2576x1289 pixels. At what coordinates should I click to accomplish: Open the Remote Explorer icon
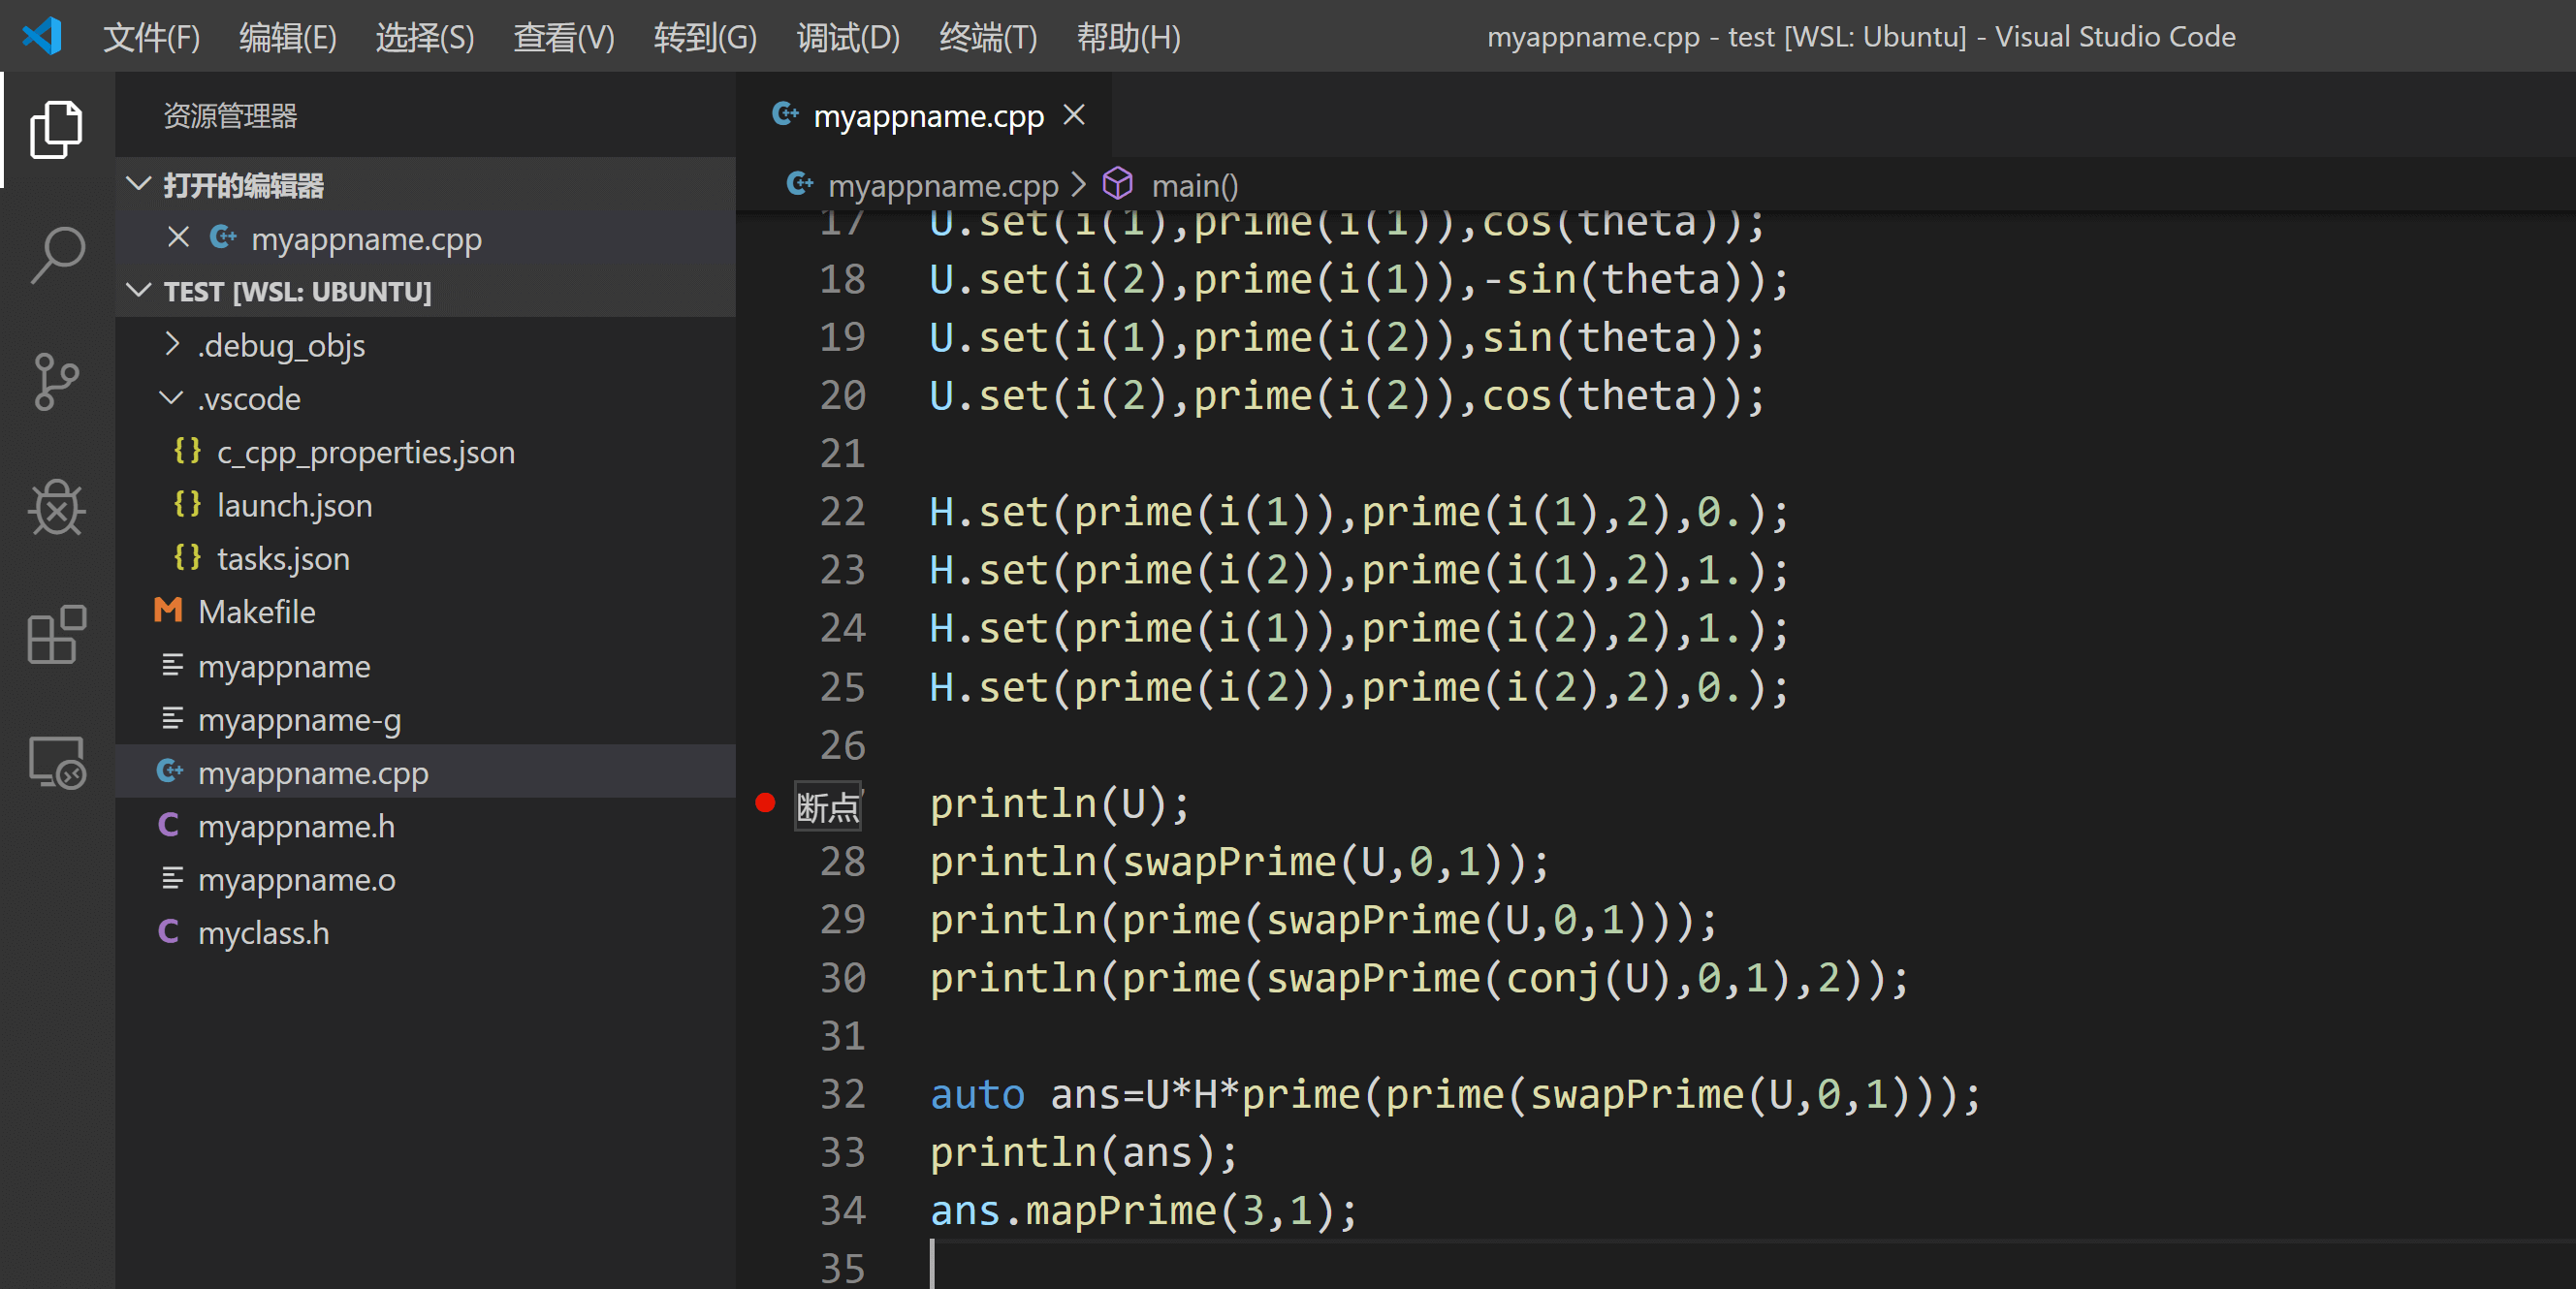(56, 762)
